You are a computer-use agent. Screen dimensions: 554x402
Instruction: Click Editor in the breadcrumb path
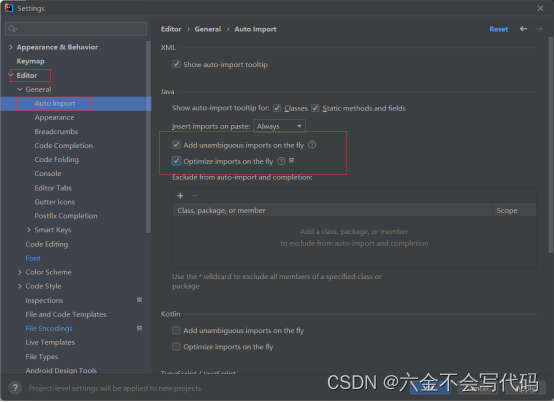click(171, 29)
